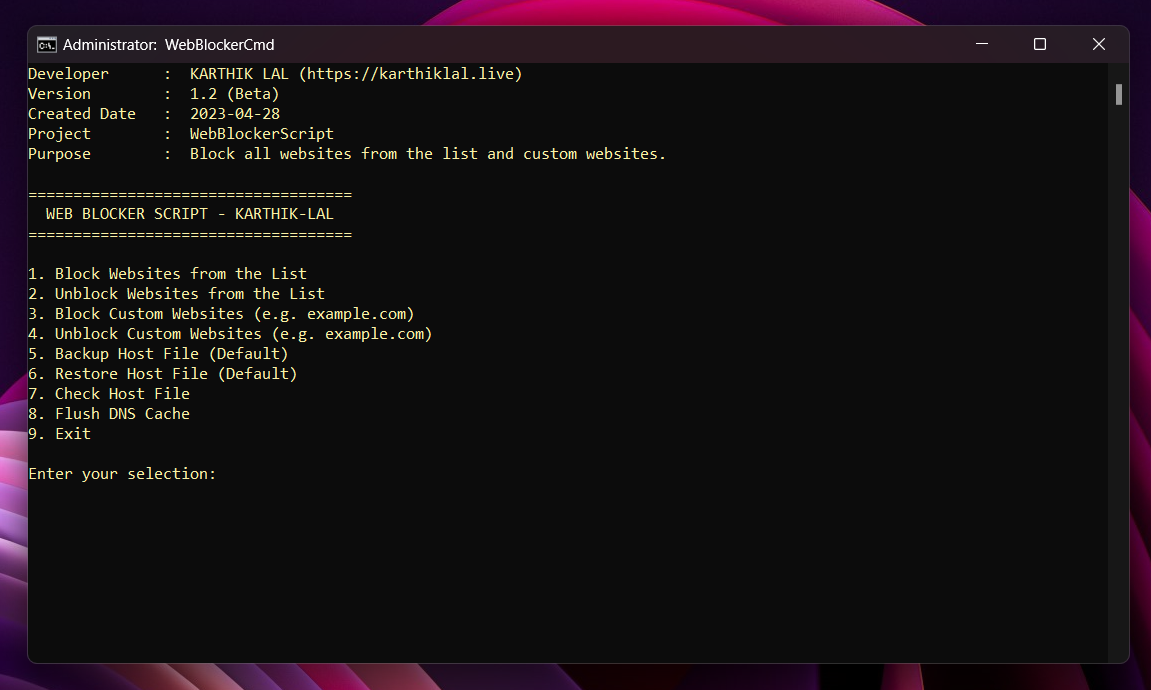The height and width of the screenshot is (690, 1151).
Task: Click the 'Purpose' description line
Action: coord(346,154)
